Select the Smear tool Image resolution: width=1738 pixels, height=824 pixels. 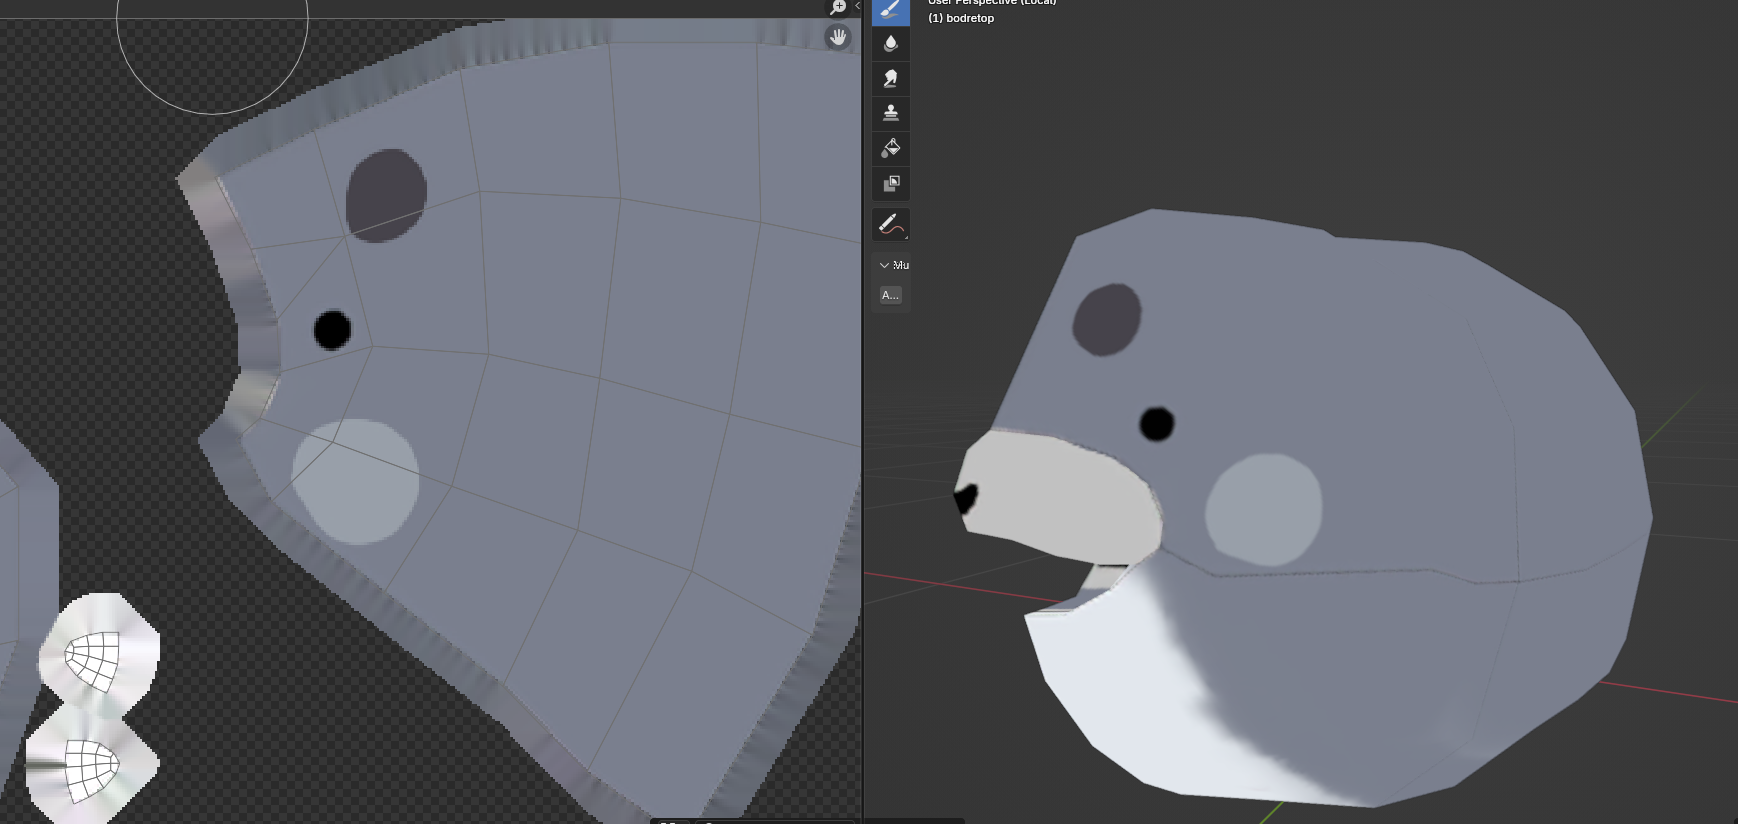[891, 78]
